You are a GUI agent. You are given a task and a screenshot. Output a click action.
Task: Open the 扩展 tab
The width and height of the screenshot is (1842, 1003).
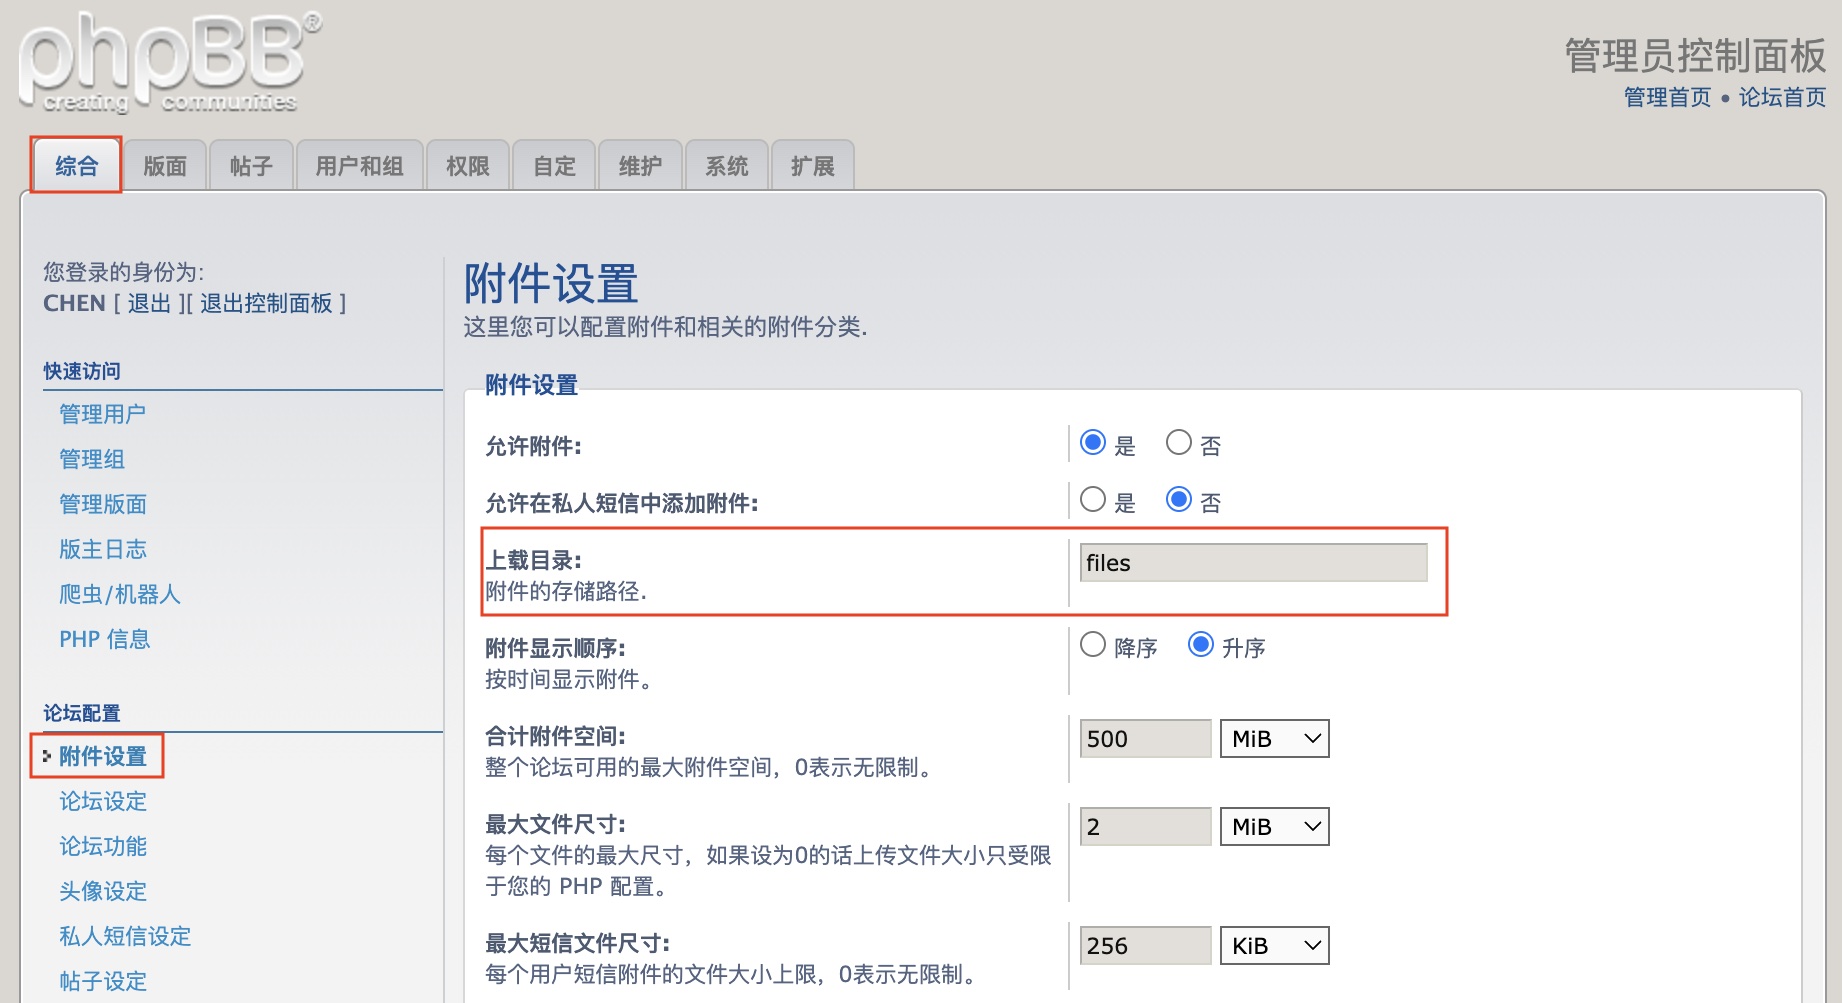click(812, 166)
